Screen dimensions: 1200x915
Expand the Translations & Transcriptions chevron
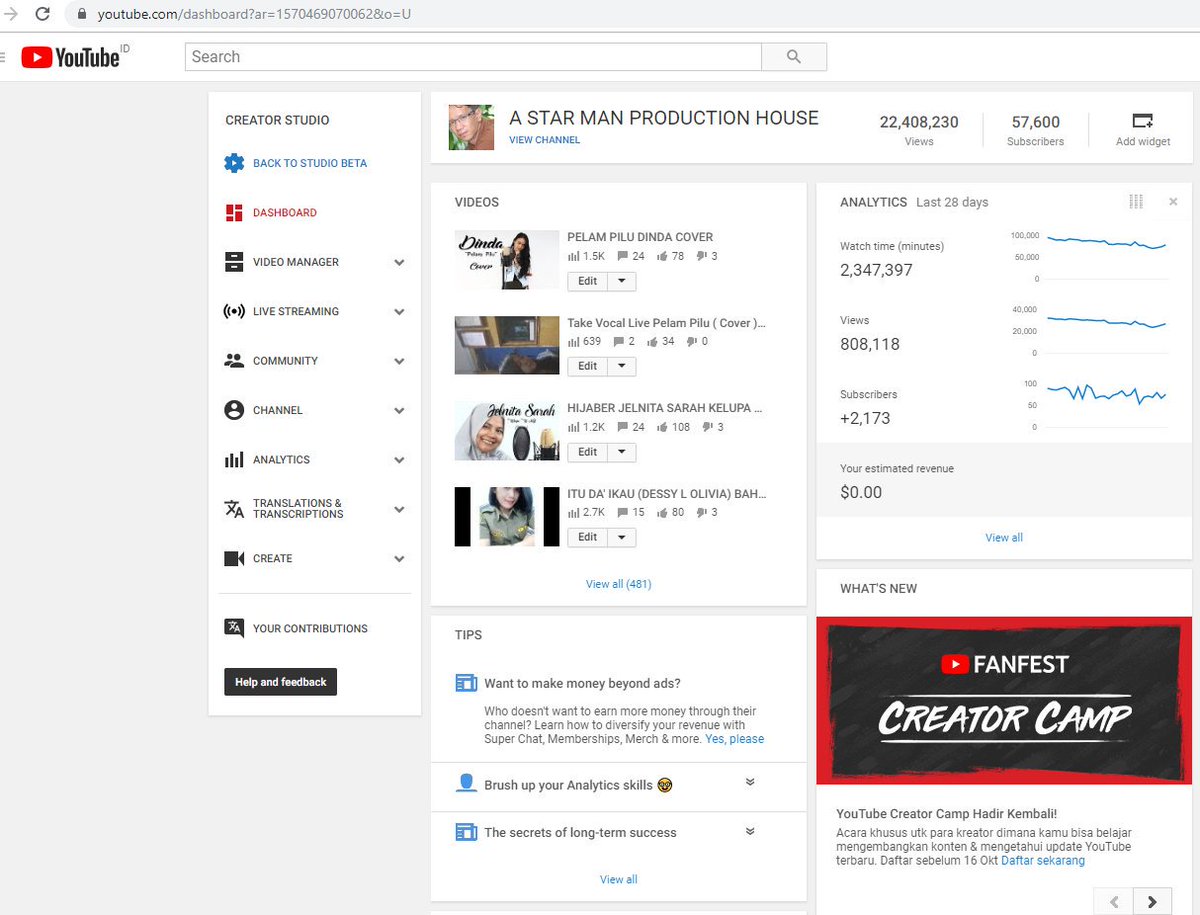point(399,509)
